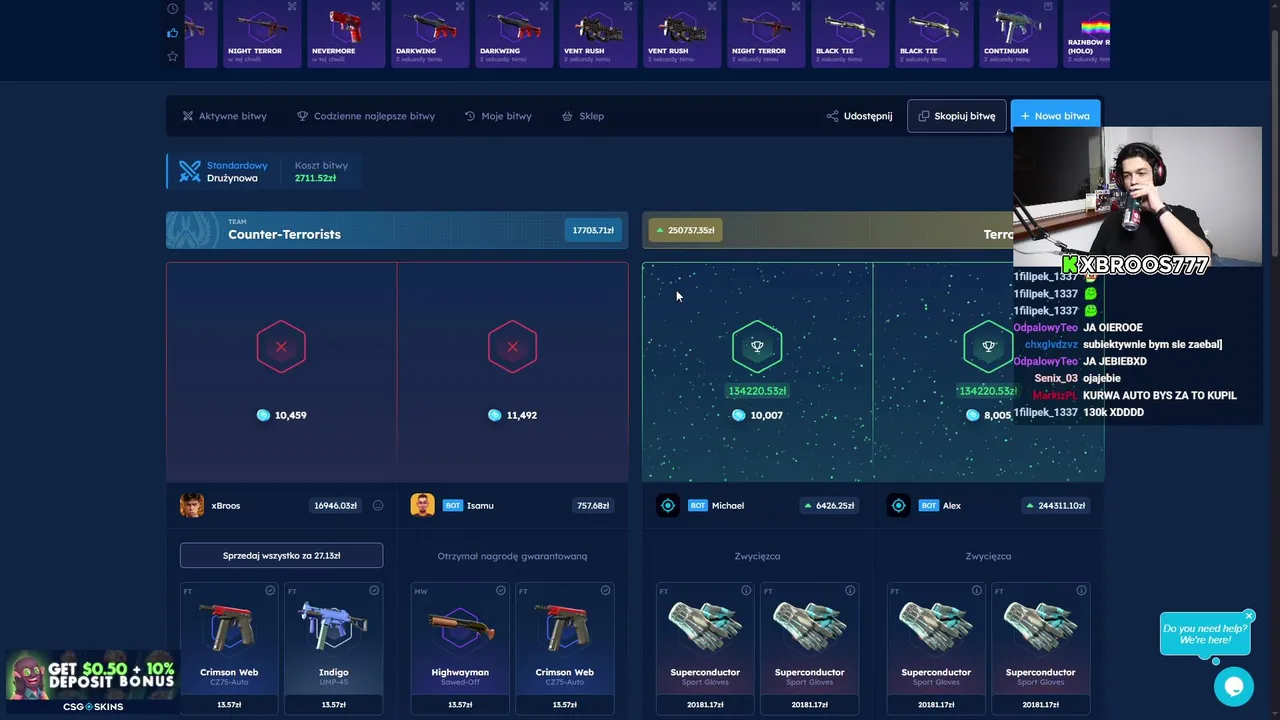Screen dimensions: 1280x720
Task: Click the red X hexagon above 10,459
Action: click(x=281, y=346)
